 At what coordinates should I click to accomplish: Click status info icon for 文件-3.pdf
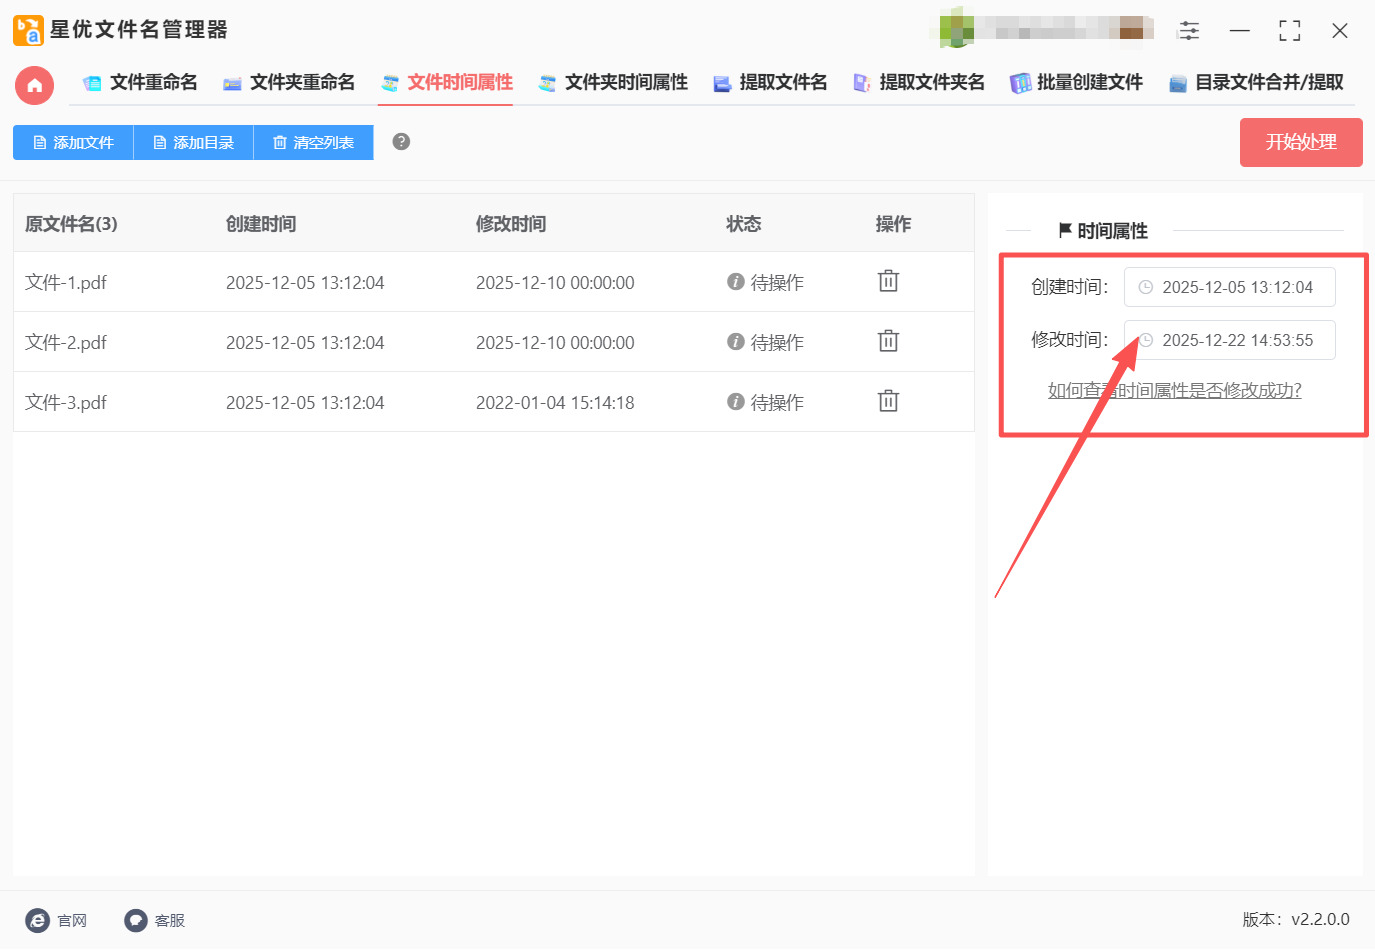736,402
